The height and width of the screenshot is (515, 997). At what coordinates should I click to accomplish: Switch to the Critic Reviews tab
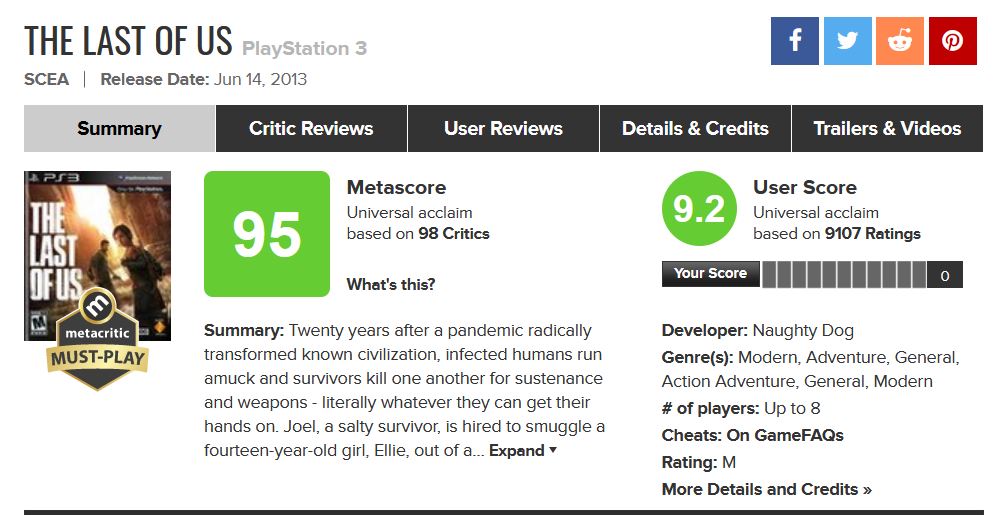point(311,129)
